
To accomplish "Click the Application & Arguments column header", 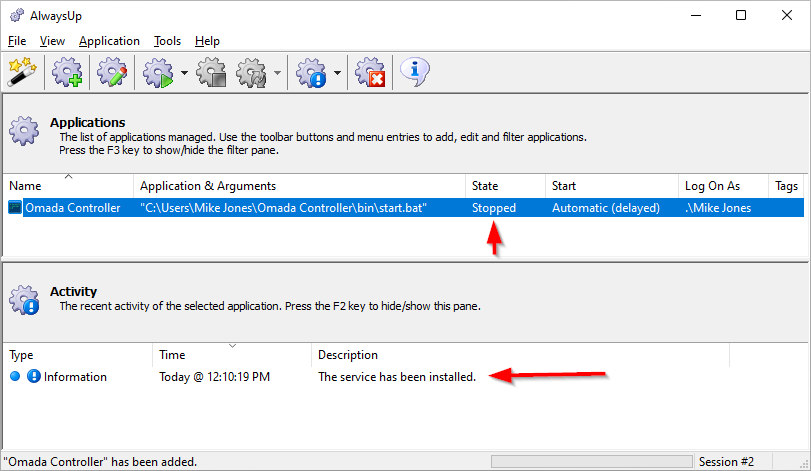I will pyautogui.click(x=299, y=186).
